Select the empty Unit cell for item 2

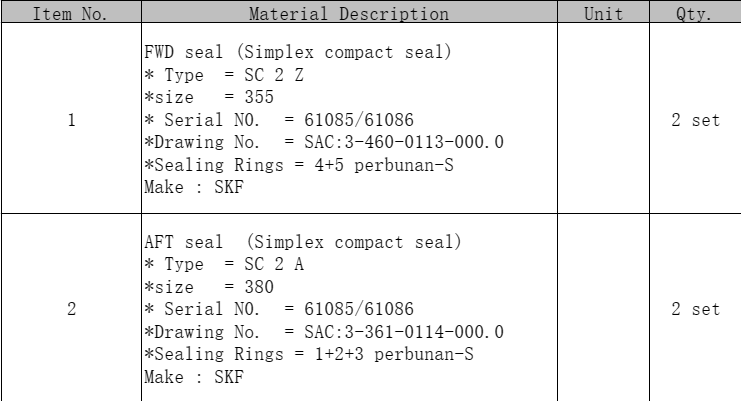click(603, 309)
